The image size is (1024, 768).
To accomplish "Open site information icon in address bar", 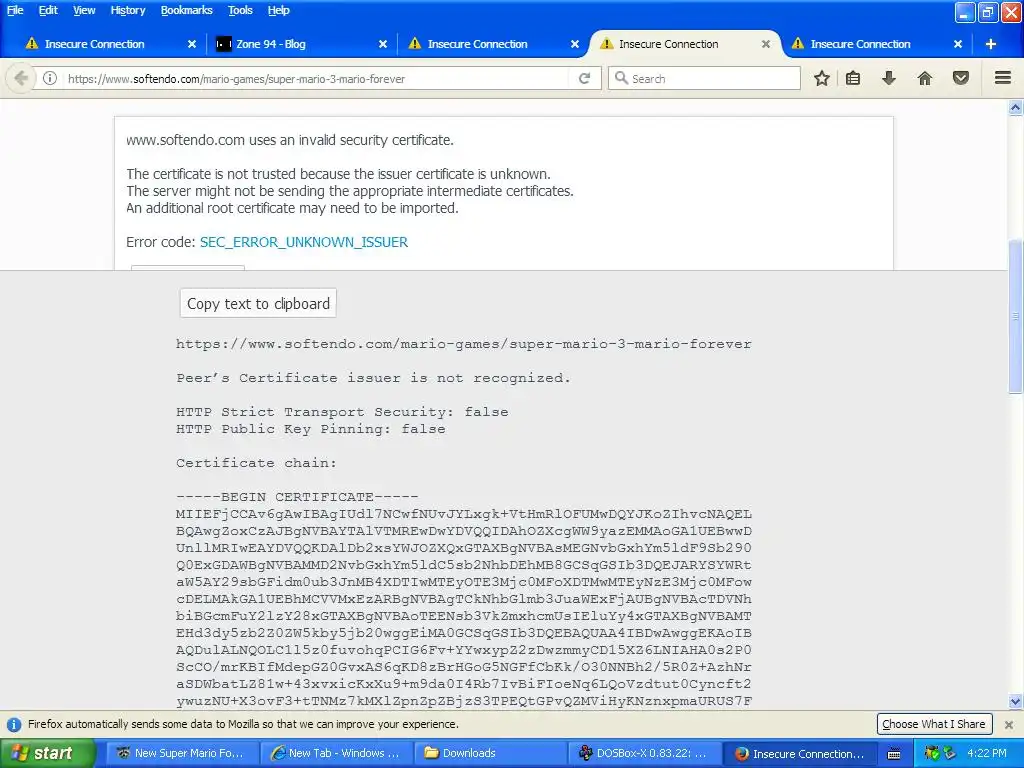I will (x=50, y=78).
